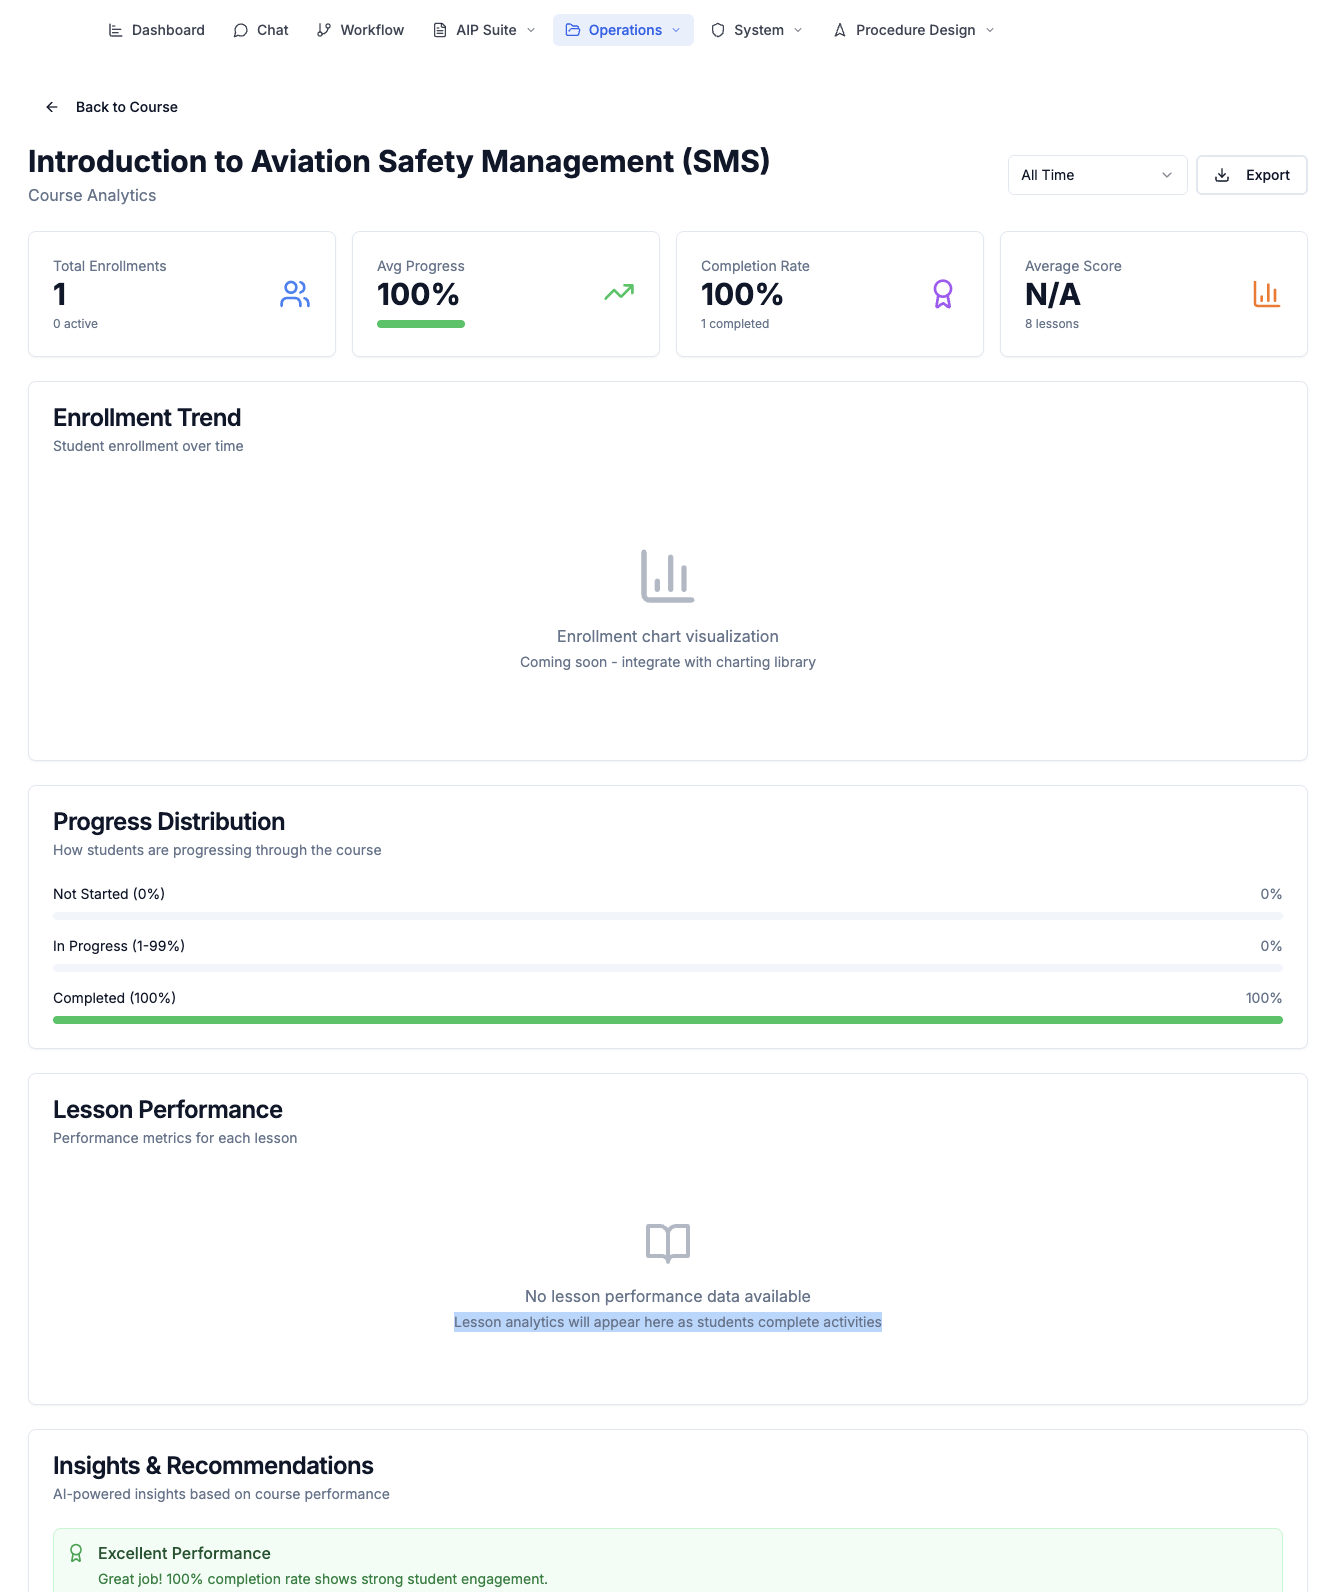Screen dimensions: 1342x1592
Task: Click the purple award icon in Completion Rate
Action: (x=943, y=294)
